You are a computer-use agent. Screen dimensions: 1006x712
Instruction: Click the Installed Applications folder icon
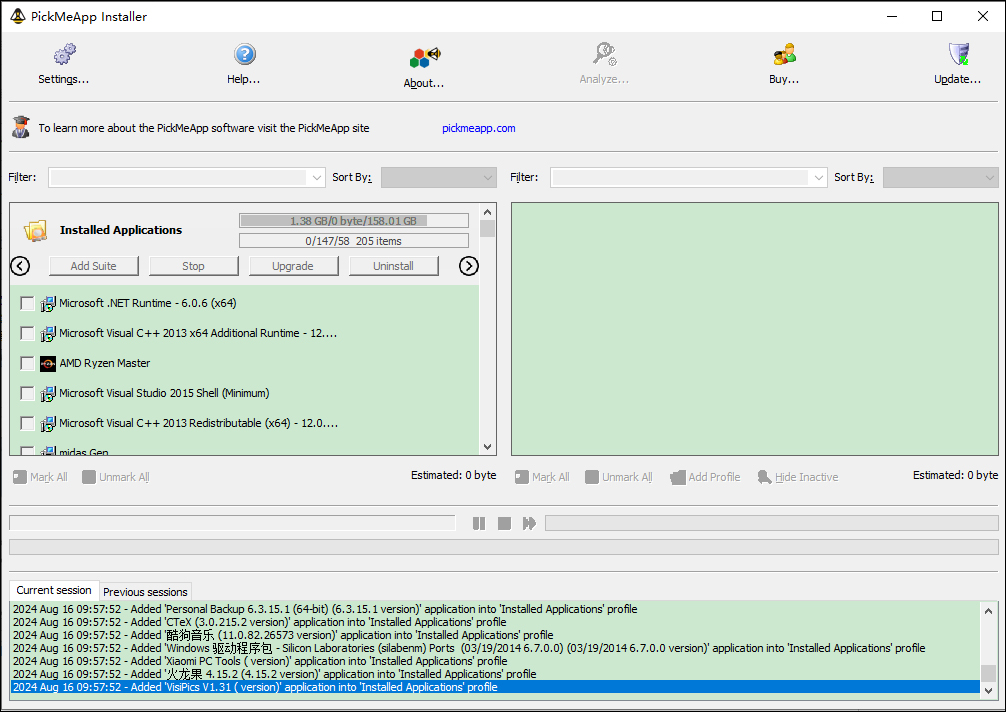pos(36,230)
